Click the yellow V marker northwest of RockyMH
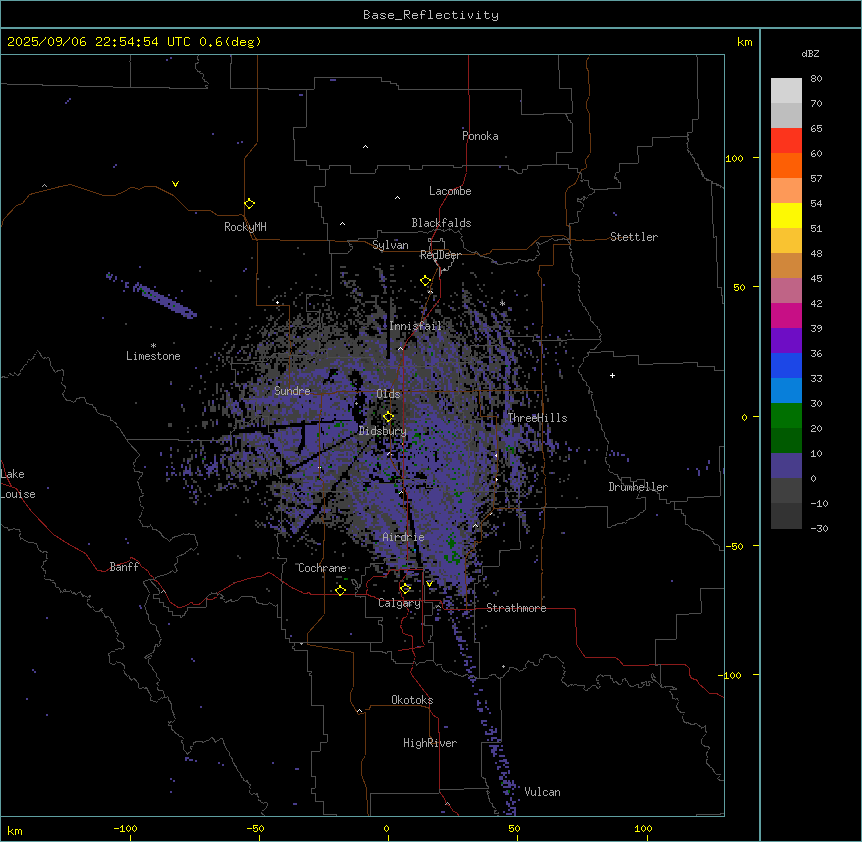Screen dimensions: 862x842 point(175,184)
